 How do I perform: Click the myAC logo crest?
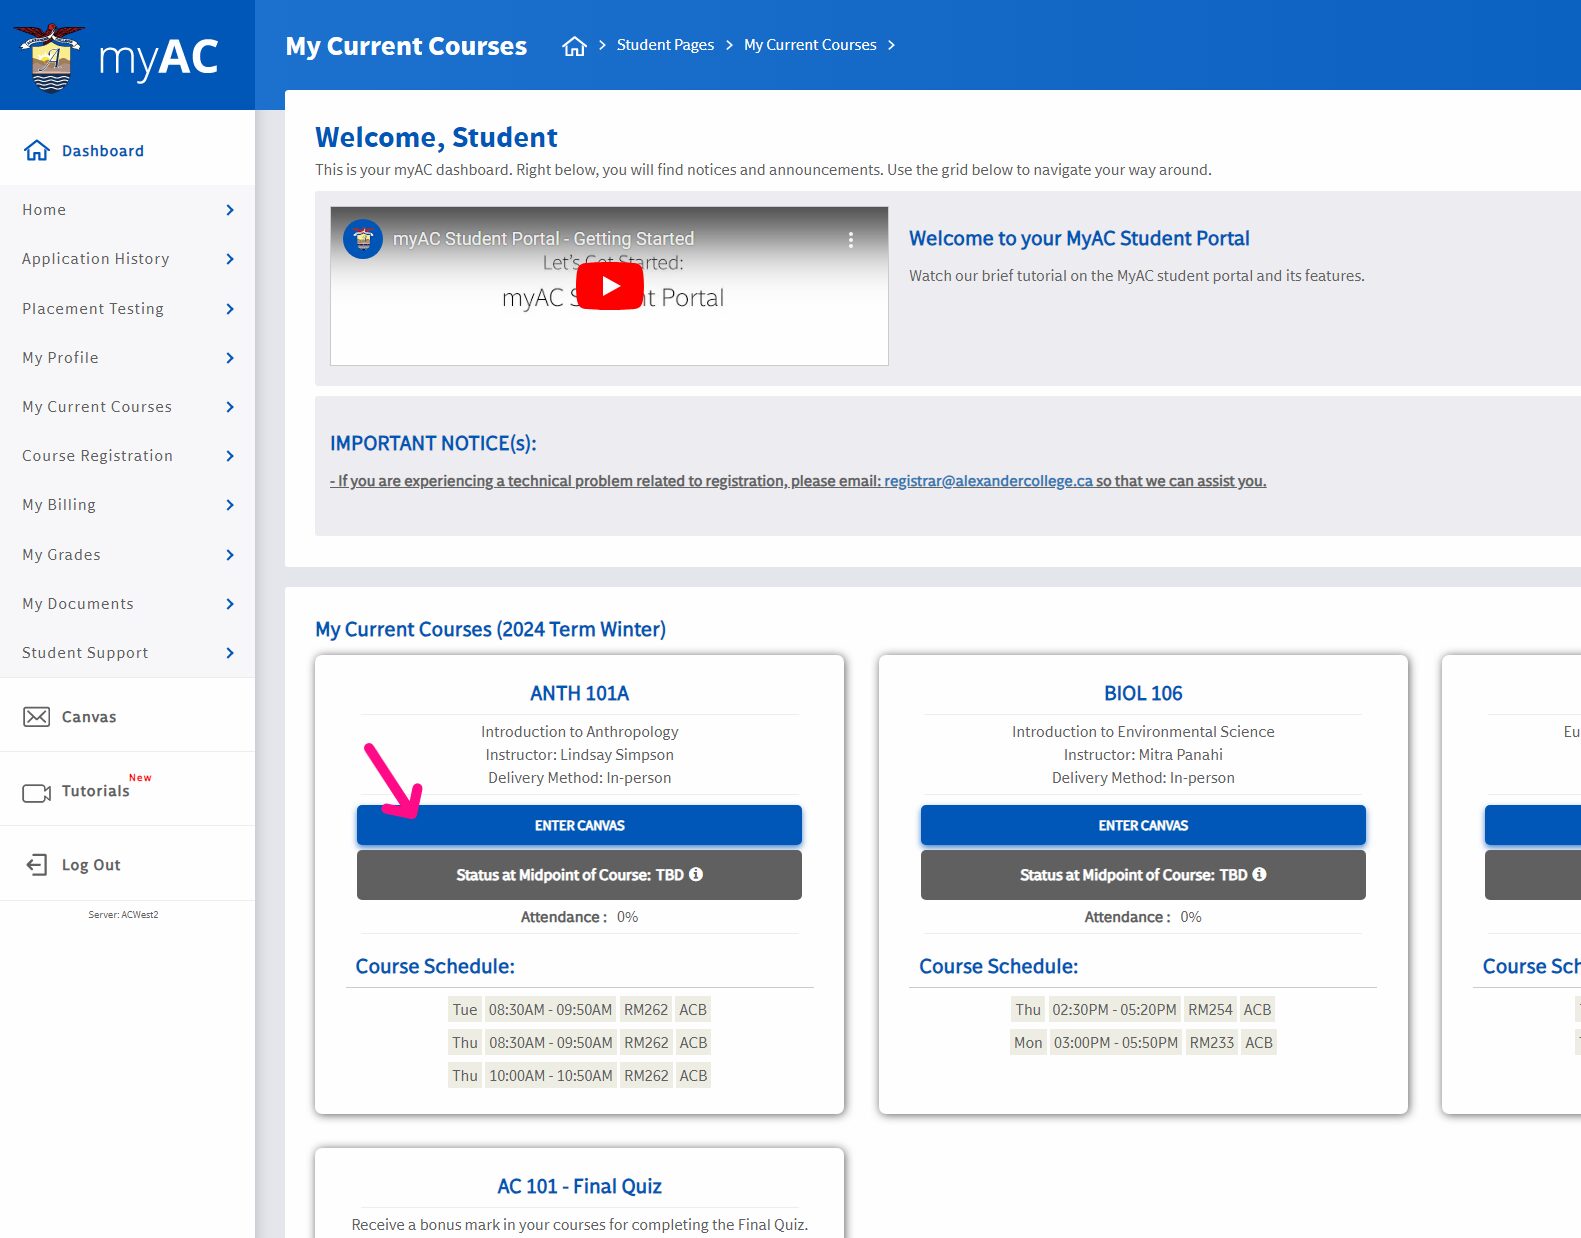tap(50, 57)
